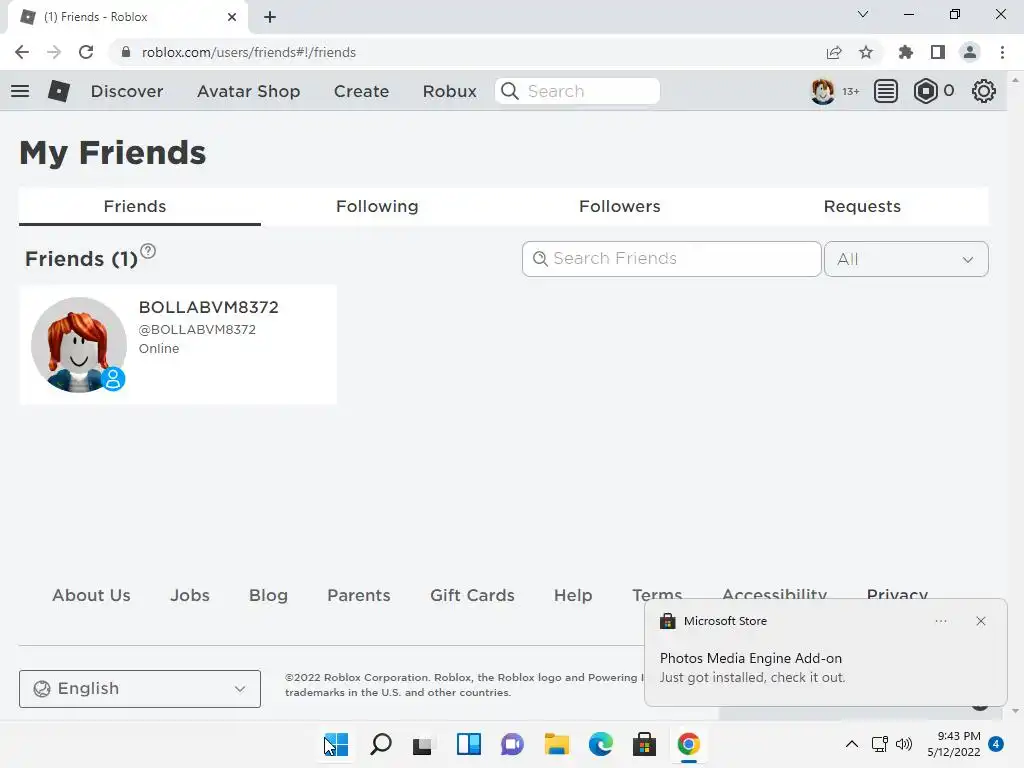Show hidden system tray icons

(852, 744)
